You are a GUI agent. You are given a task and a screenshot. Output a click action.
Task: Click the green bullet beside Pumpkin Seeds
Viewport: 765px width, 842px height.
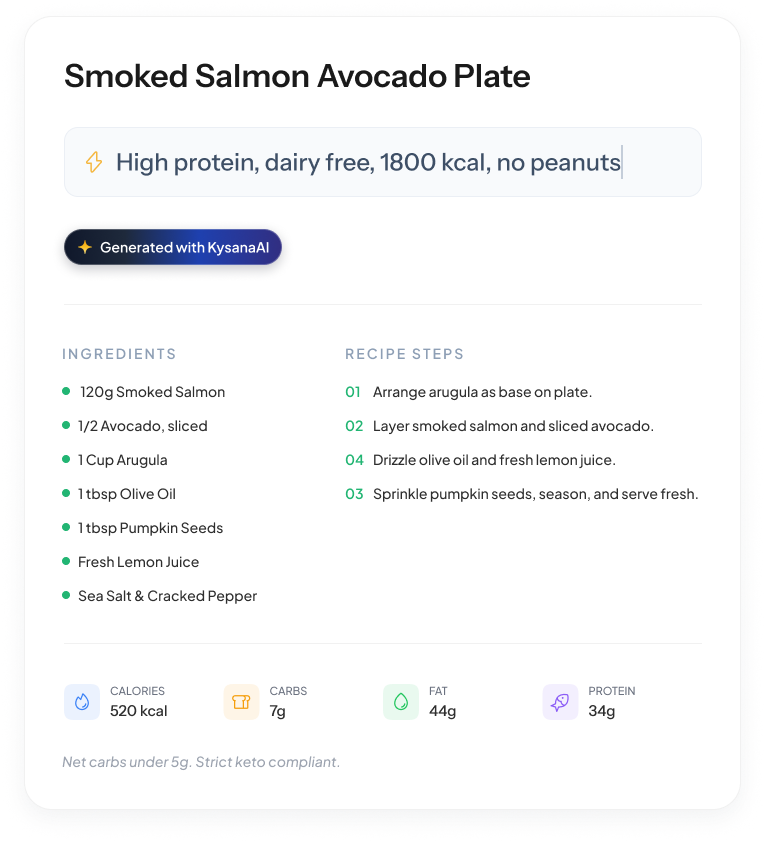coord(66,528)
